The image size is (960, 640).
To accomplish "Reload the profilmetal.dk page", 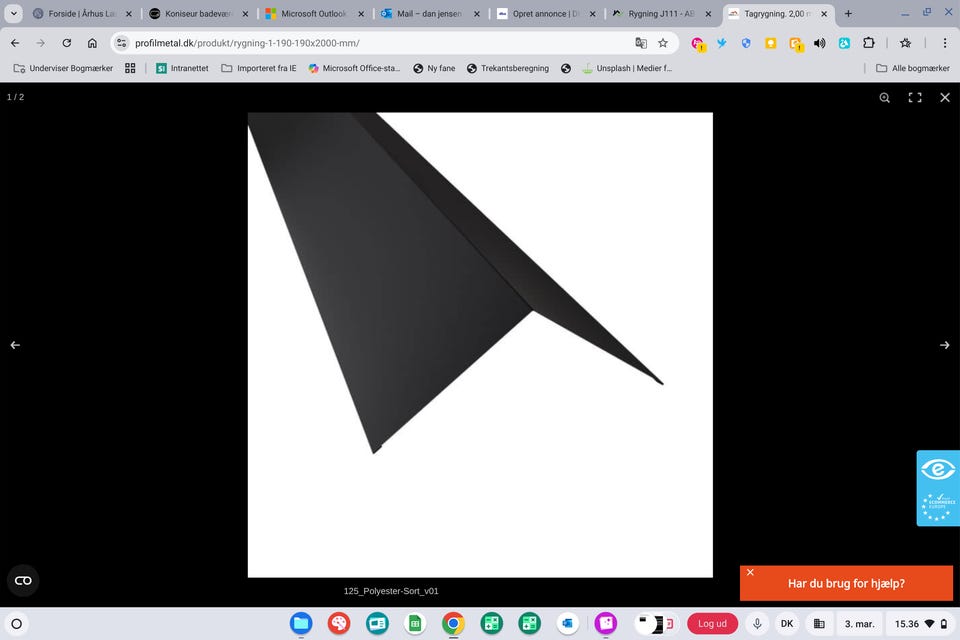I will (x=67, y=43).
